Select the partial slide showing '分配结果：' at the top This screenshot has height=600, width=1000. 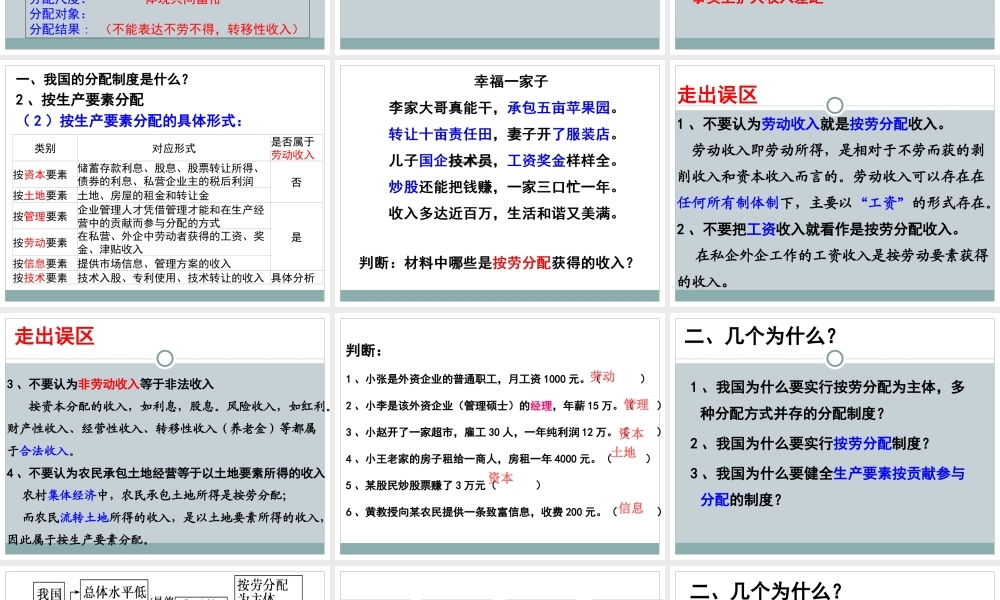point(165,24)
